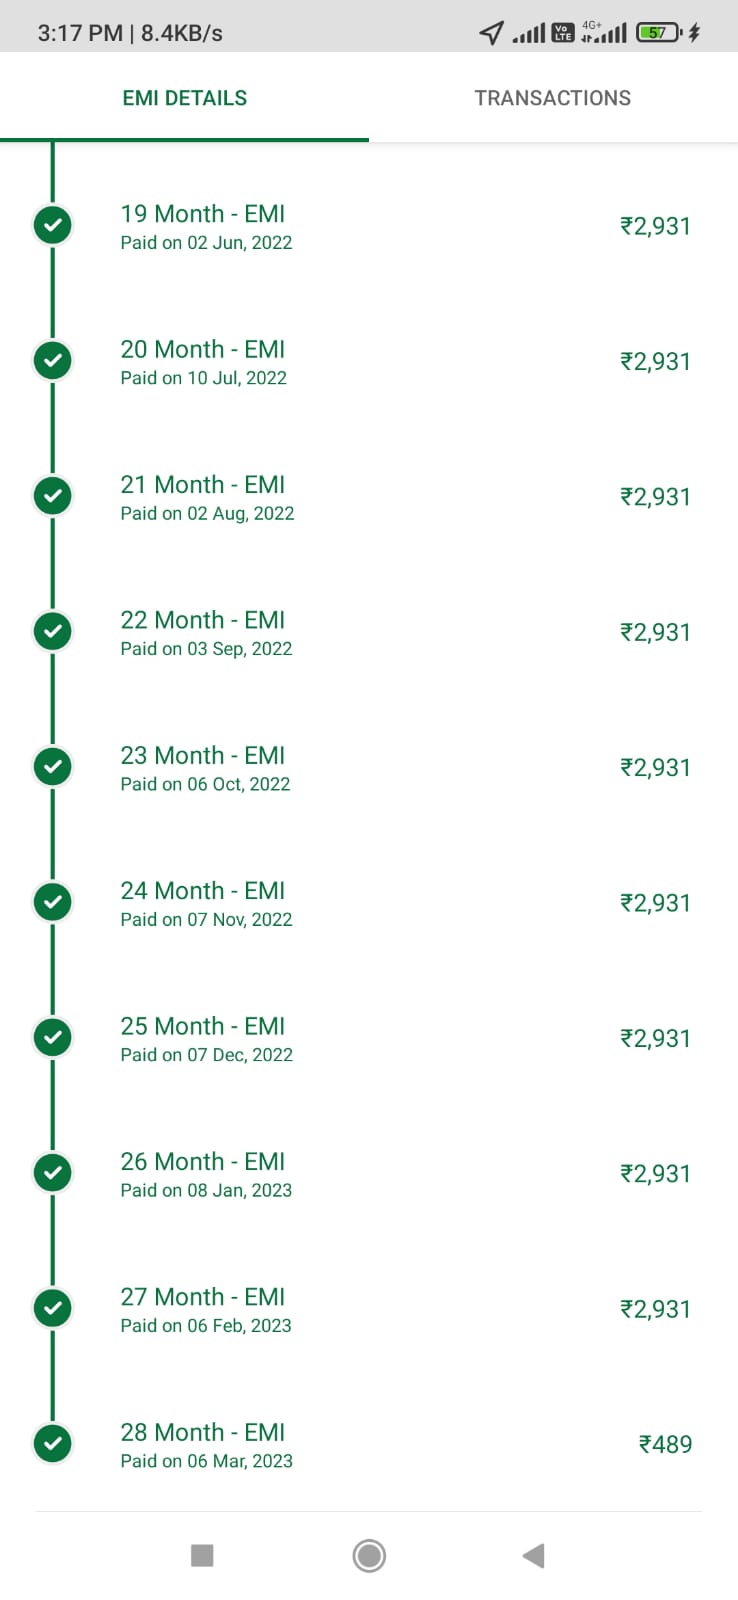The image size is (738, 1600).
Task: Tap the Android back triangle icon
Action: (x=533, y=1555)
